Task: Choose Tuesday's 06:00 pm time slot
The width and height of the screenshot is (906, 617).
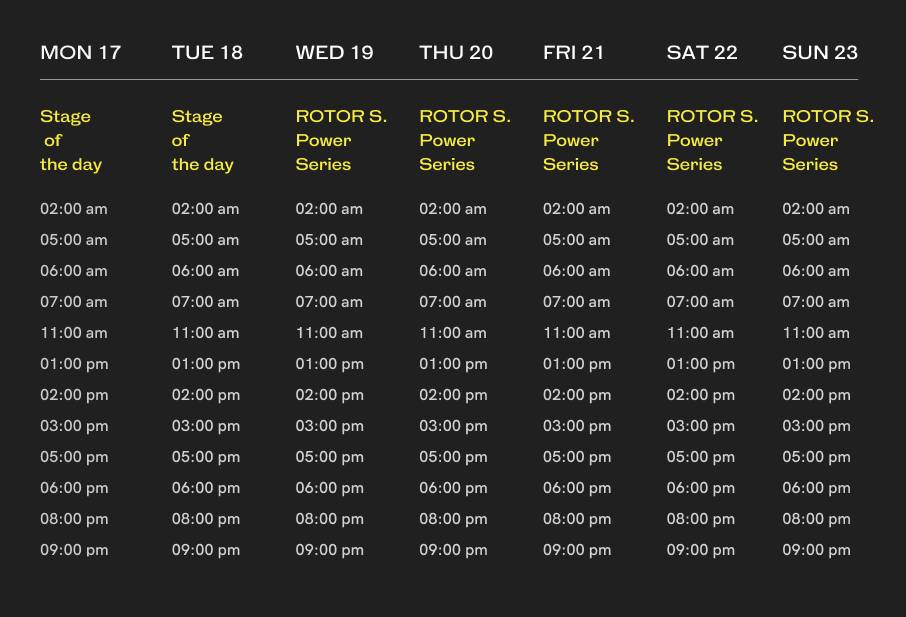Action: tap(206, 488)
